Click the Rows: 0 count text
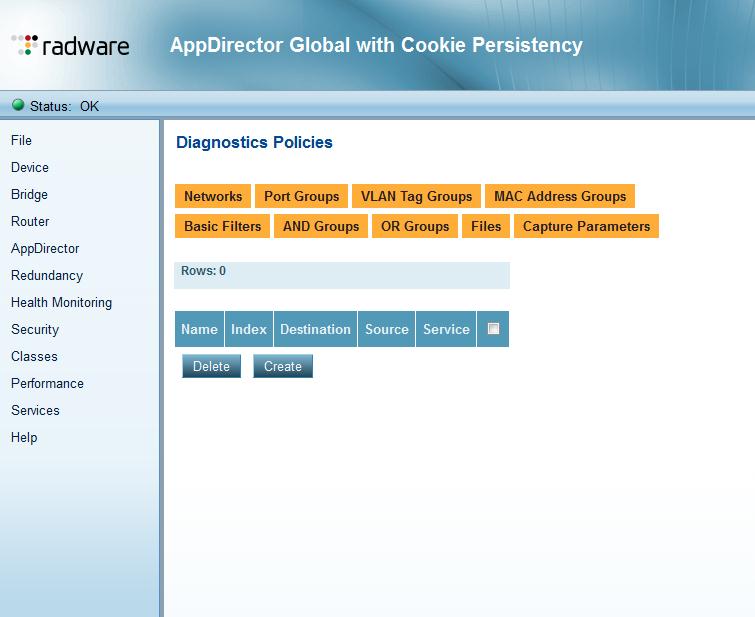This screenshot has width=755, height=617. (203, 271)
